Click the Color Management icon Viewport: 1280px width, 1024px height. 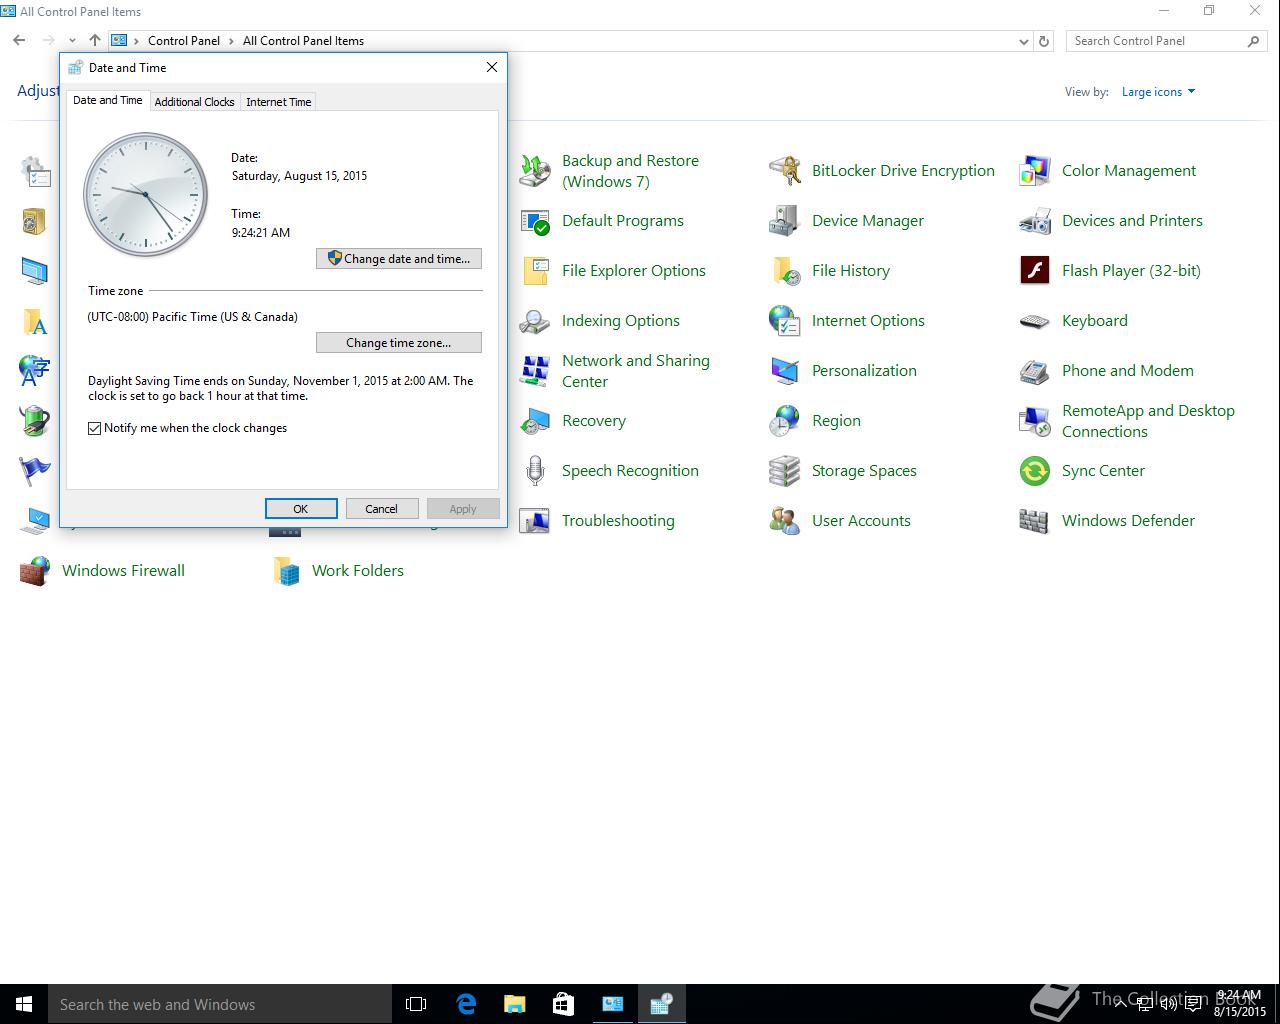click(1034, 171)
